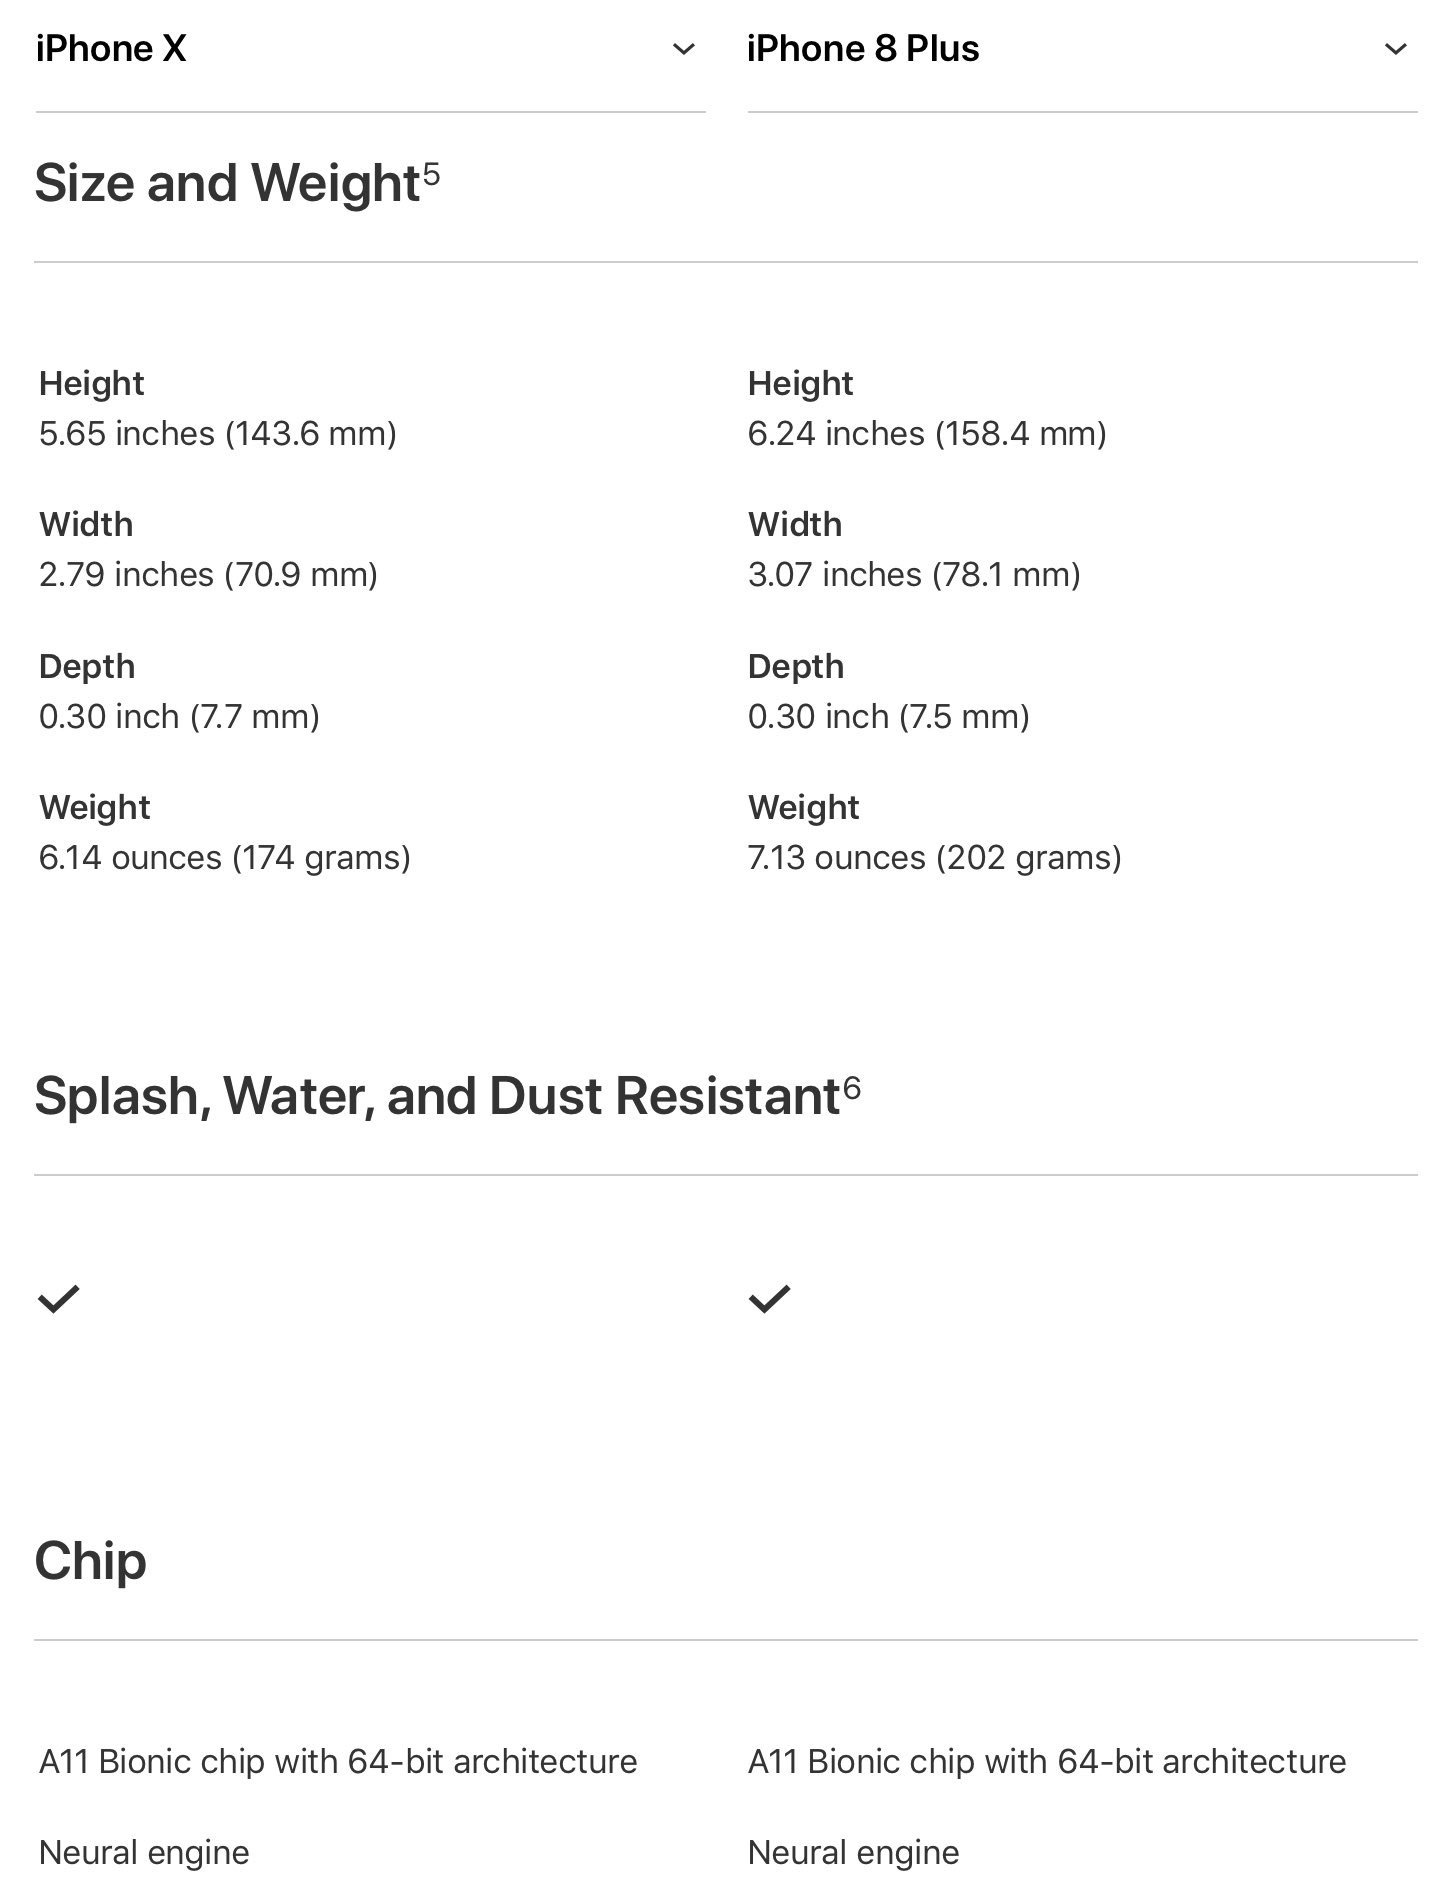The height and width of the screenshot is (1881, 1442).
Task: Click the Chip section heading
Action: [90, 1560]
